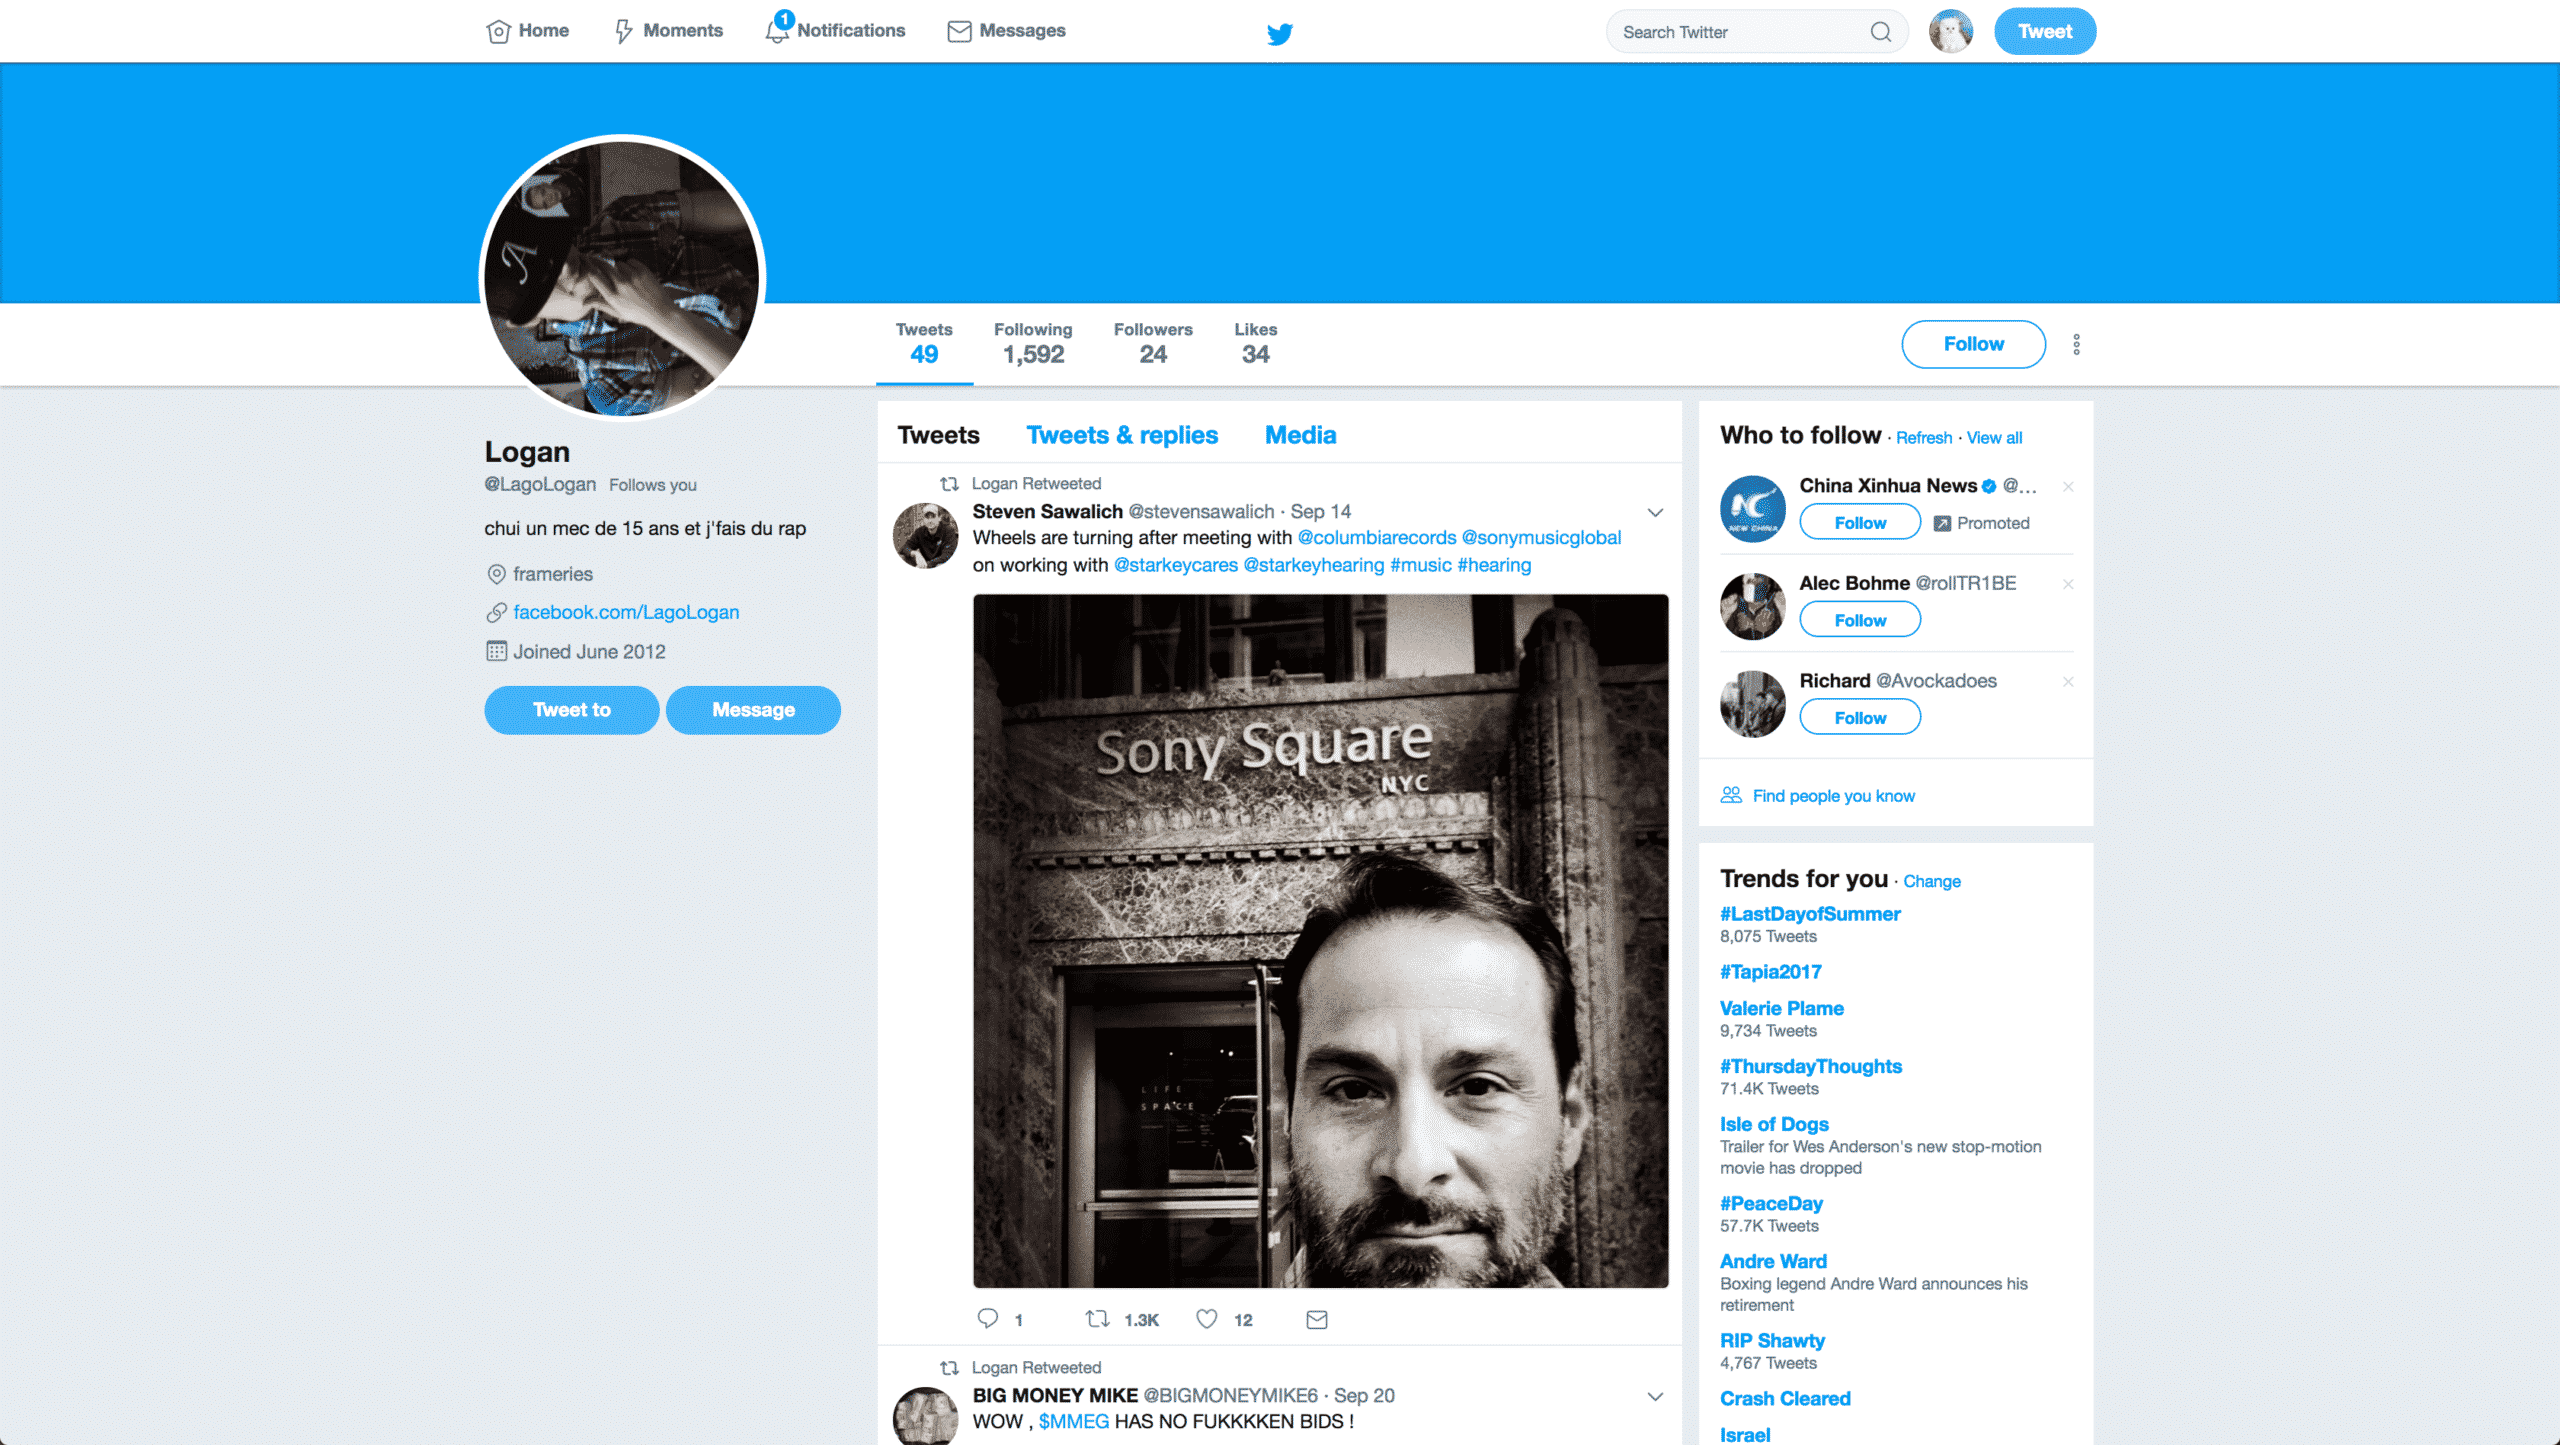Retweet the Steven Sawalich tweet
Screen dimensions: 2560x1445
1097,1318
